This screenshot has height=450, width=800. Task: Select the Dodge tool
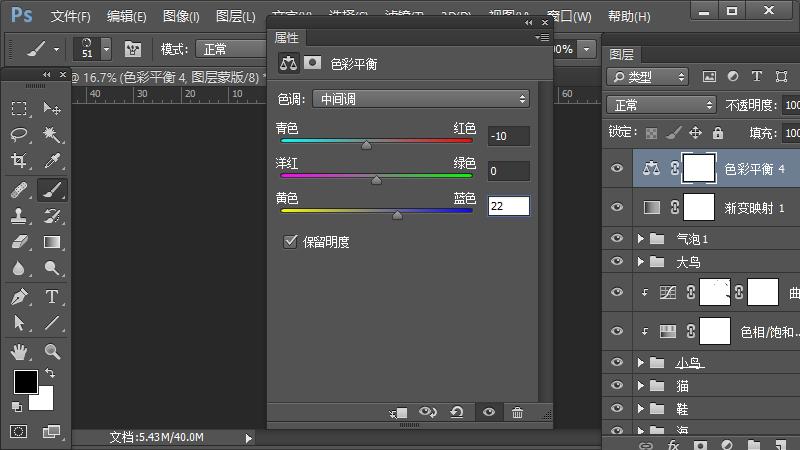(52, 268)
